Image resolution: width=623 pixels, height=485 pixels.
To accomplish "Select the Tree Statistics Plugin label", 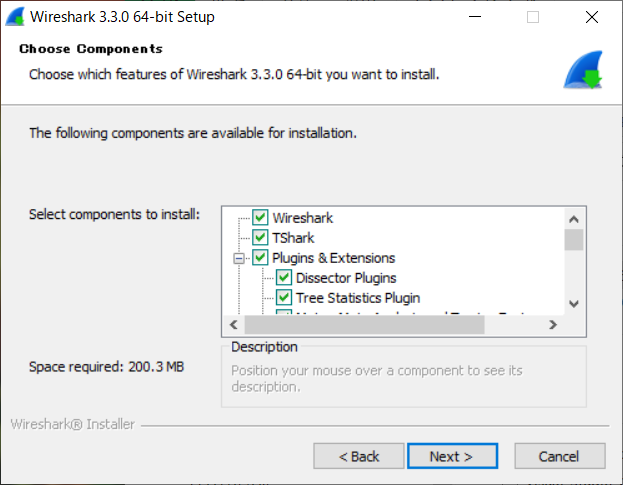I will [357, 298].
